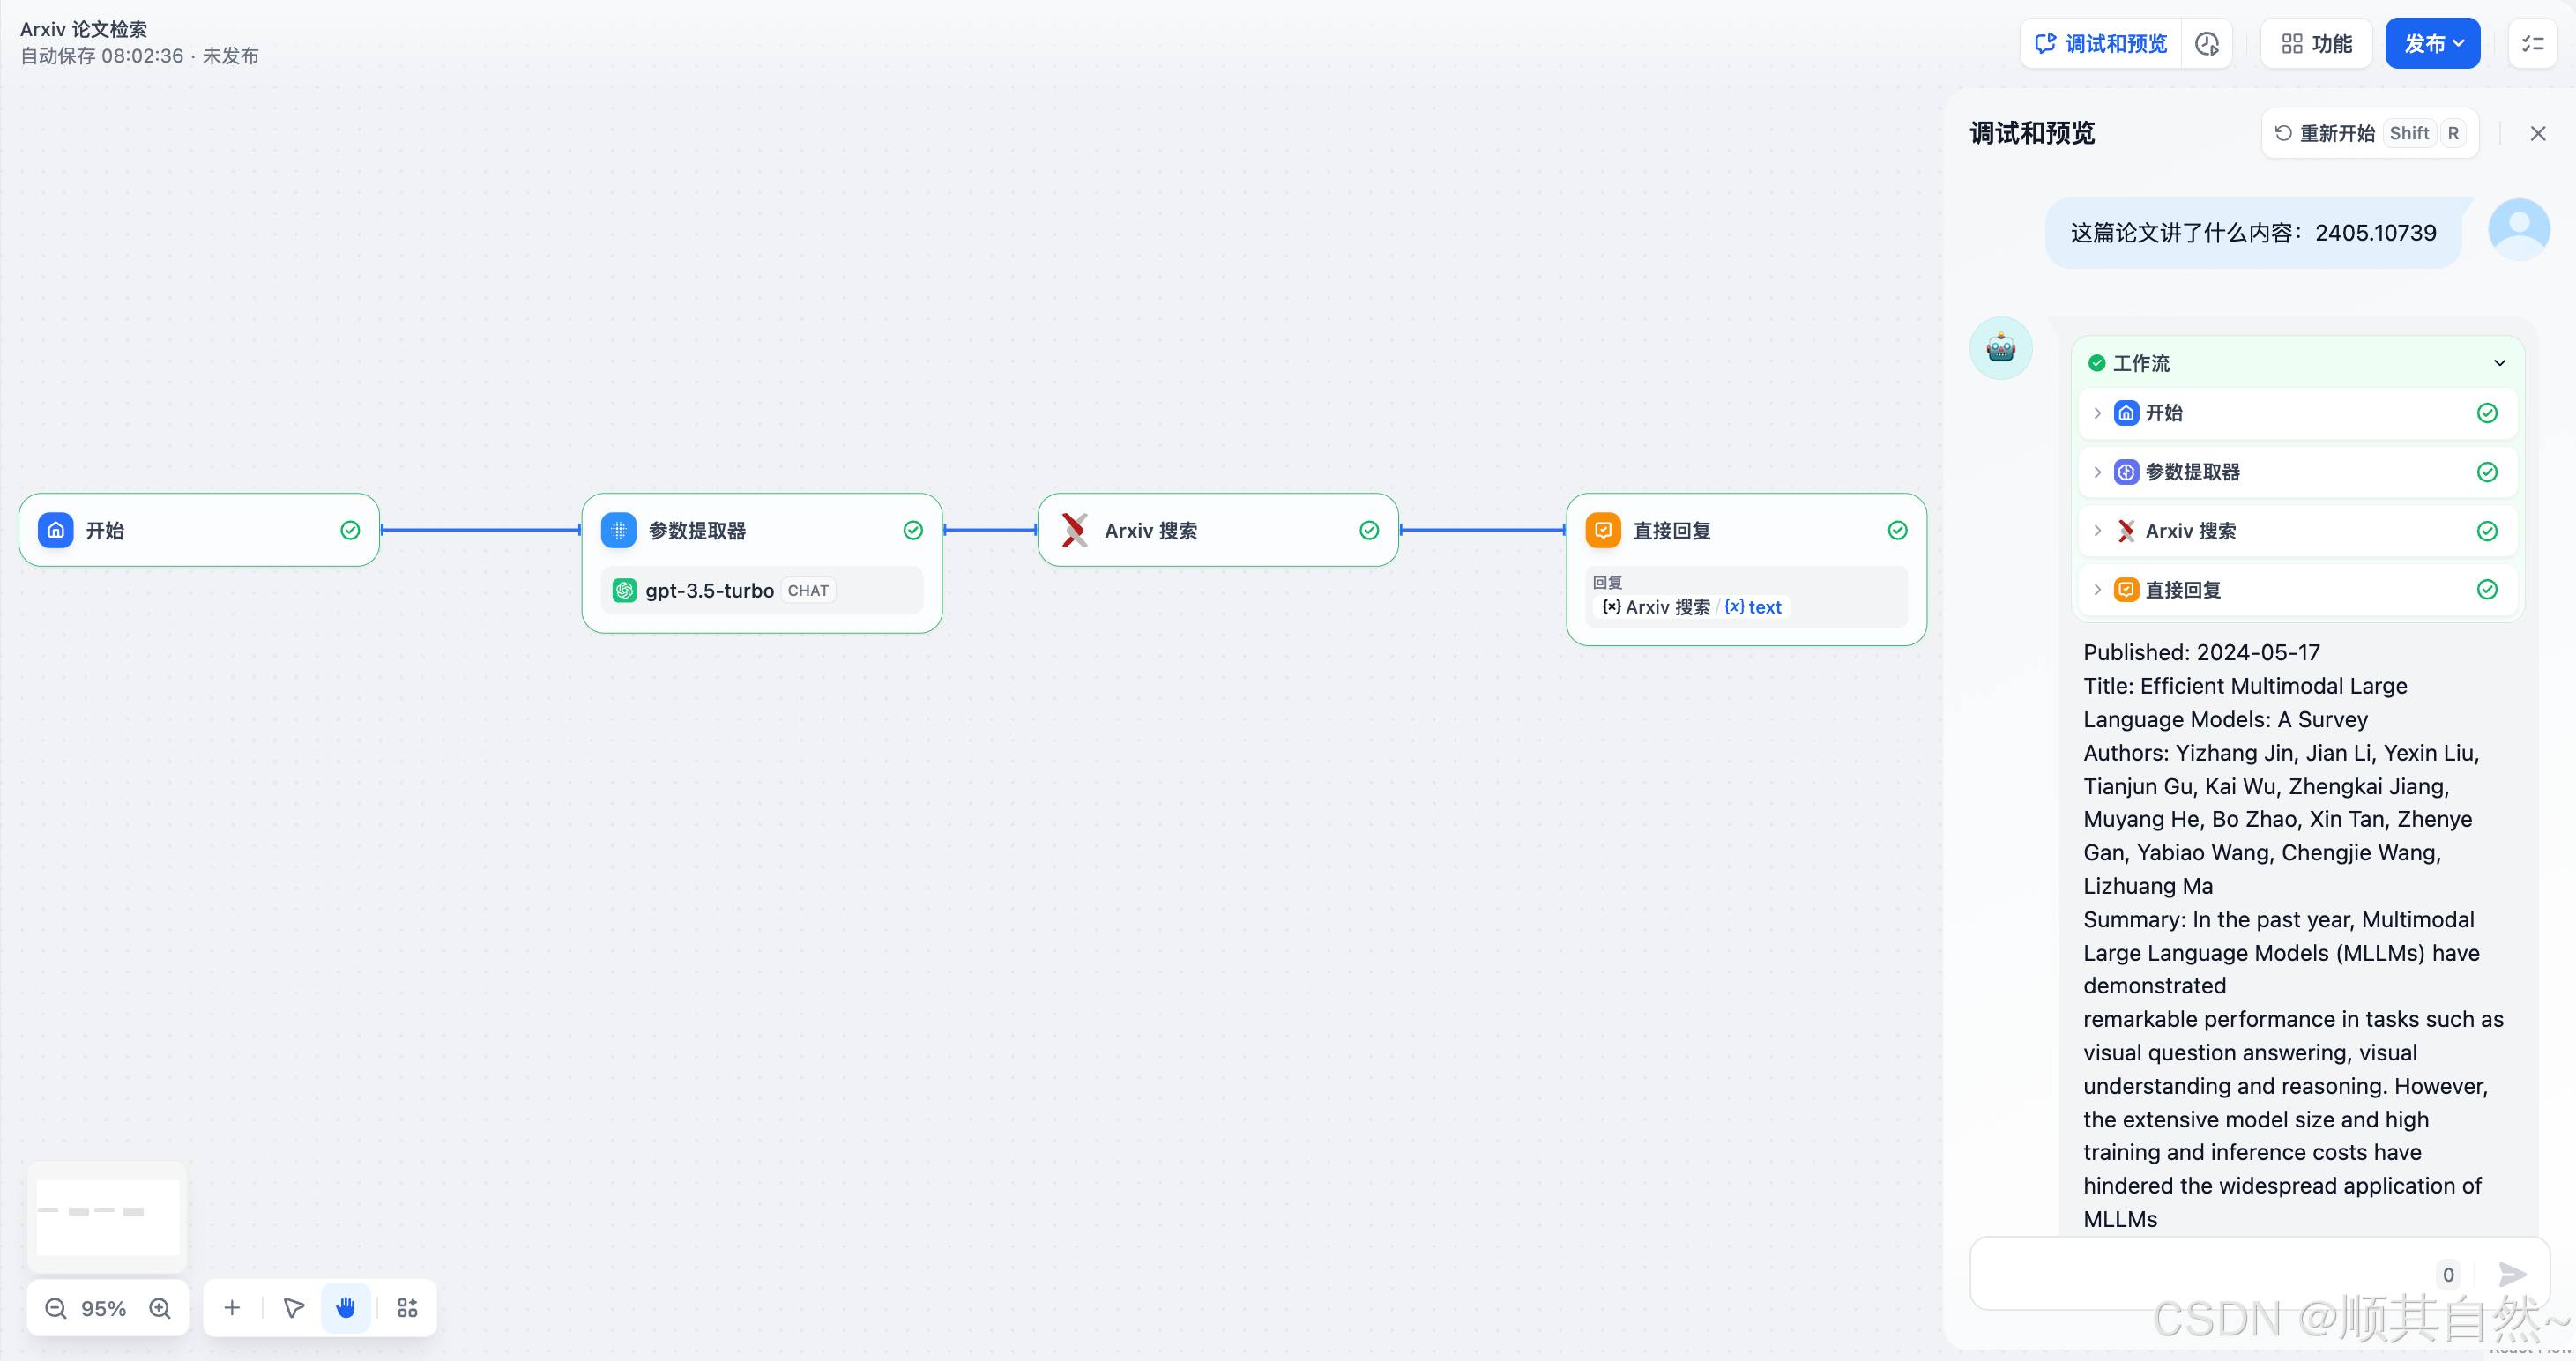Expand the 参数提取器 step in workflow log

tap(2098, 472)
